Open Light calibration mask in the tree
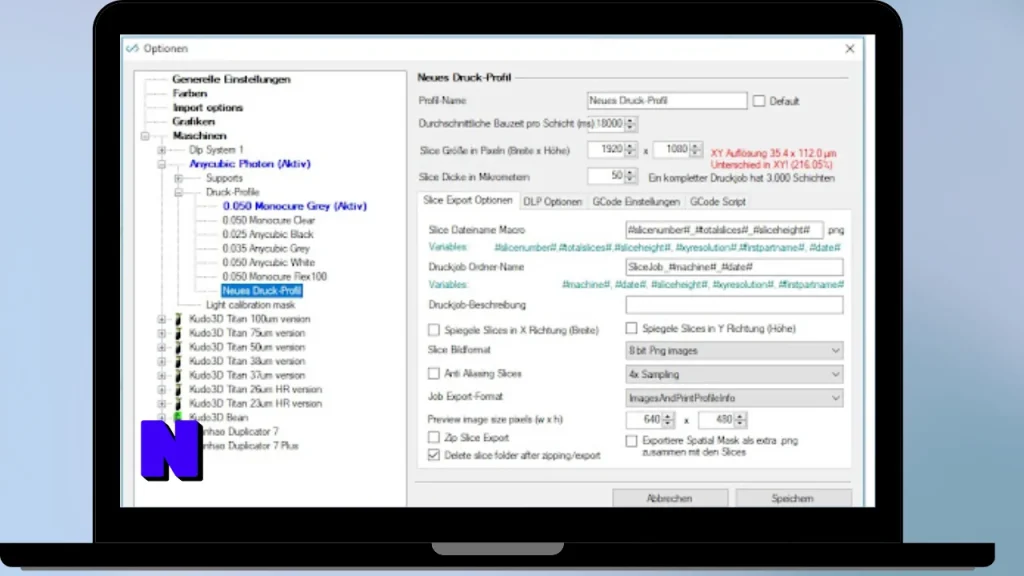Image resolution: width=1024 pixels, height=576 pixels. tap(250, 305)
